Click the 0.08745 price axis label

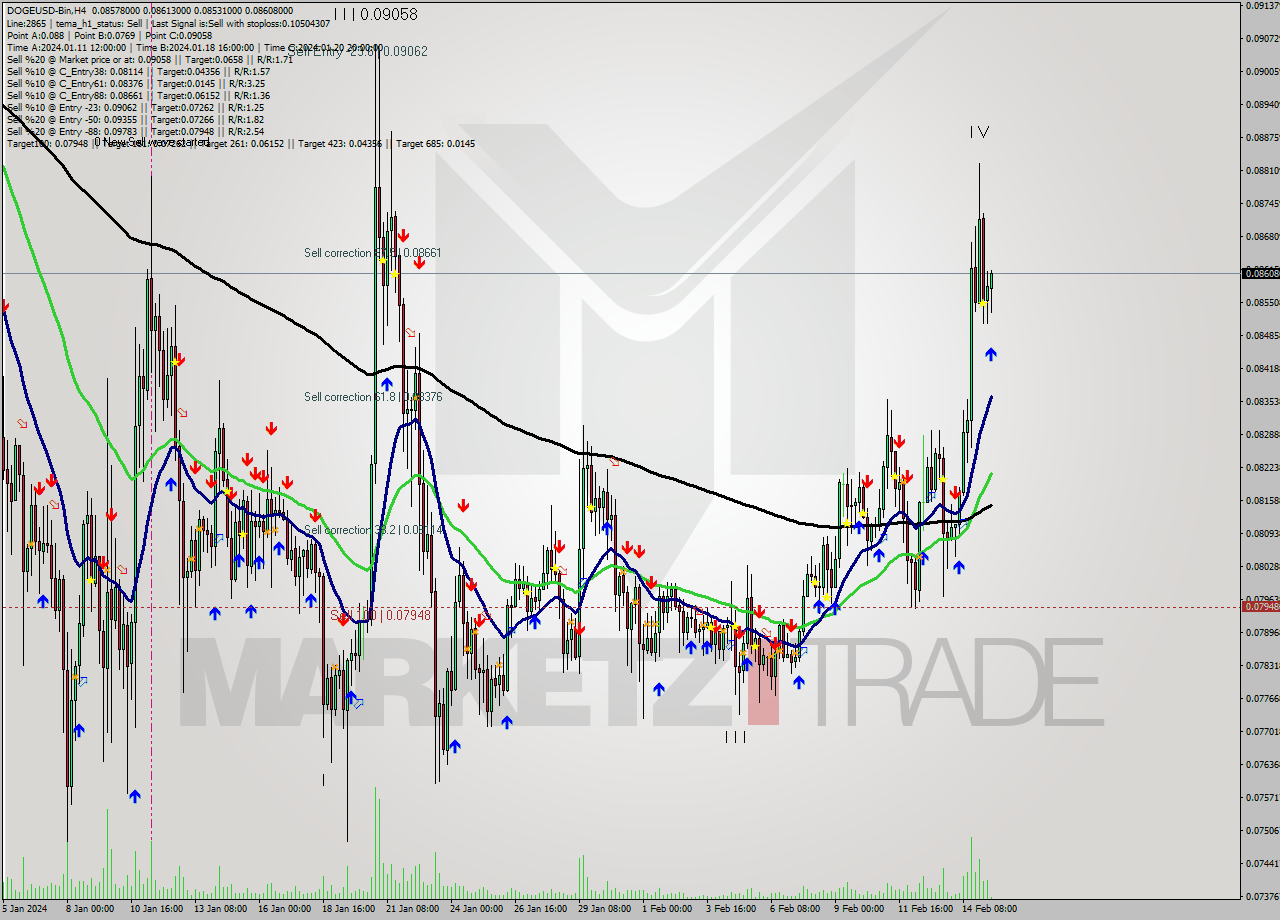(x=1262, y=204)
